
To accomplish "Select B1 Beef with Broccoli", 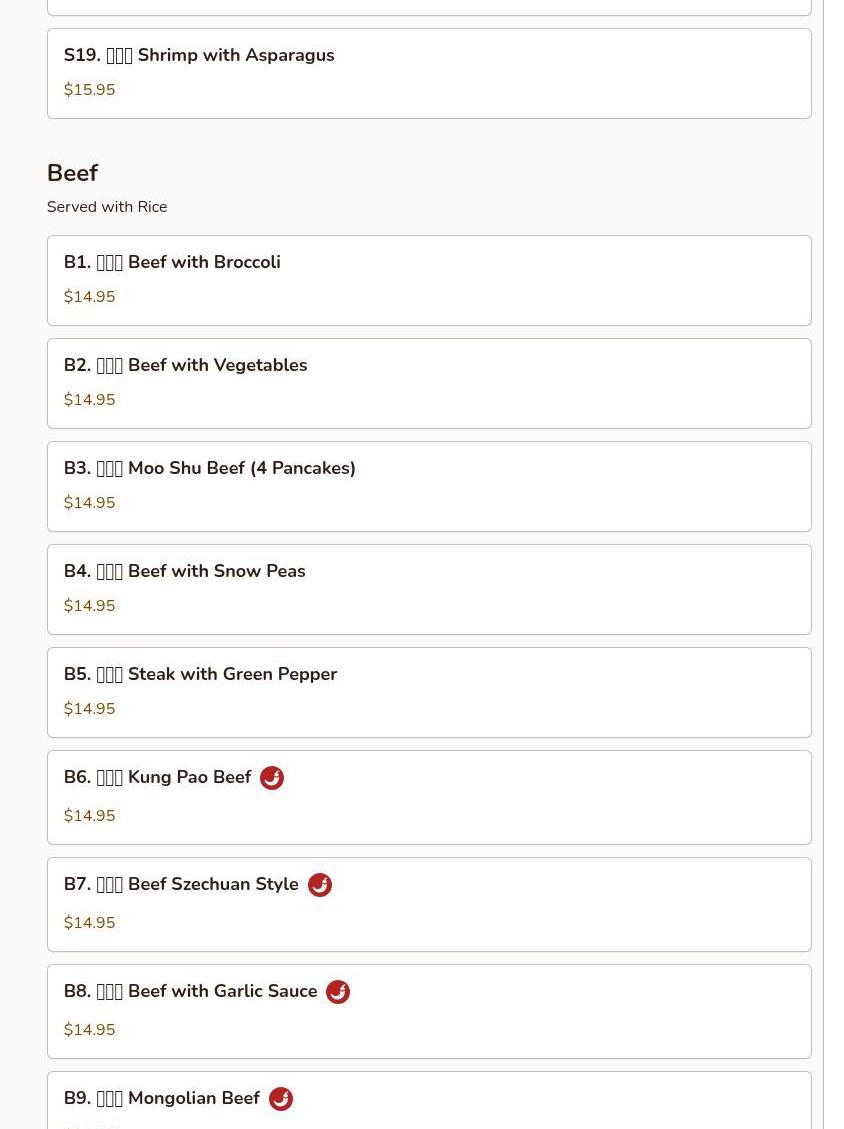I will click(429, 280).
